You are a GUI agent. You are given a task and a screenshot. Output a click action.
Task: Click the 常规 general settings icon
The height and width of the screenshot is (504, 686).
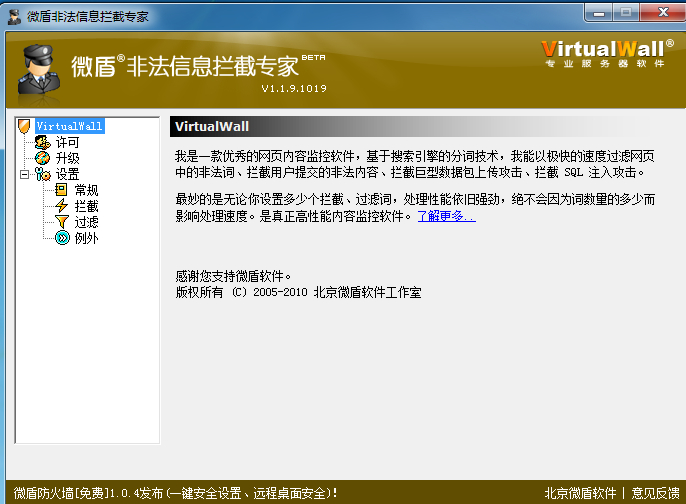(61, 190)
